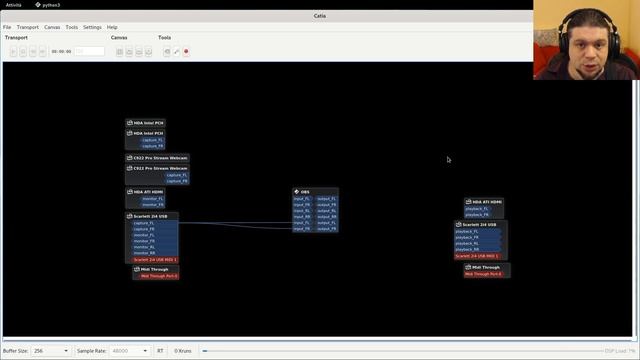The height and width of the screenshot is (360, 640).
Task: Click the BPM input field in Transport
Action: click(89, 51)
